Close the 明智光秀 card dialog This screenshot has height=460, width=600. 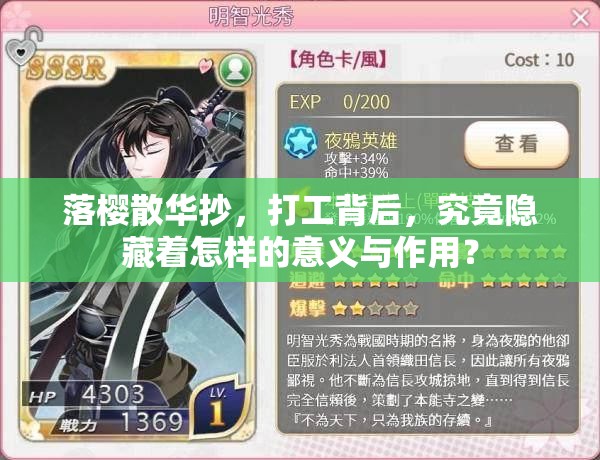(x=580, y=18)
